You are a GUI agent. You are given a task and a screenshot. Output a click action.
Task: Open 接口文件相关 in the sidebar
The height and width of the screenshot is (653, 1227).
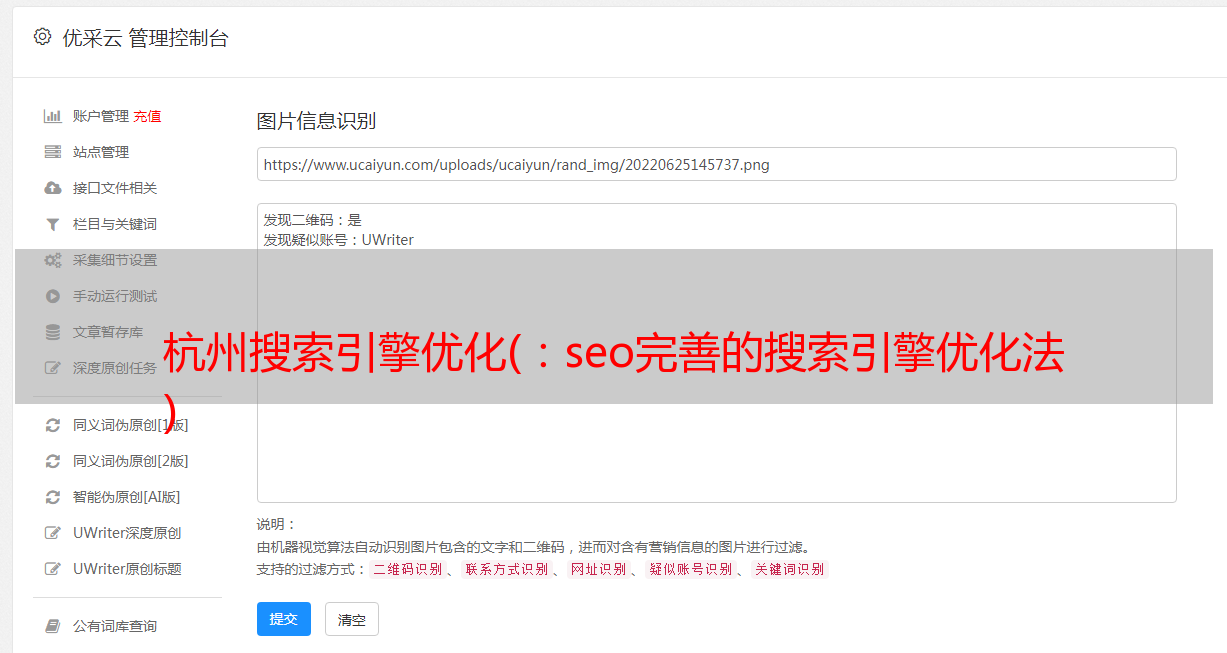tap(115, 188)
